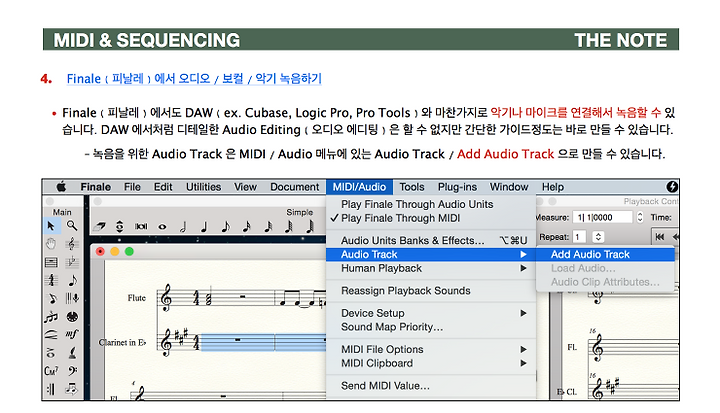Select the Repitch tool in Simple palette
Image resolution: width=720 pixels, height=413 pixels.
click(x=119, y=226)
